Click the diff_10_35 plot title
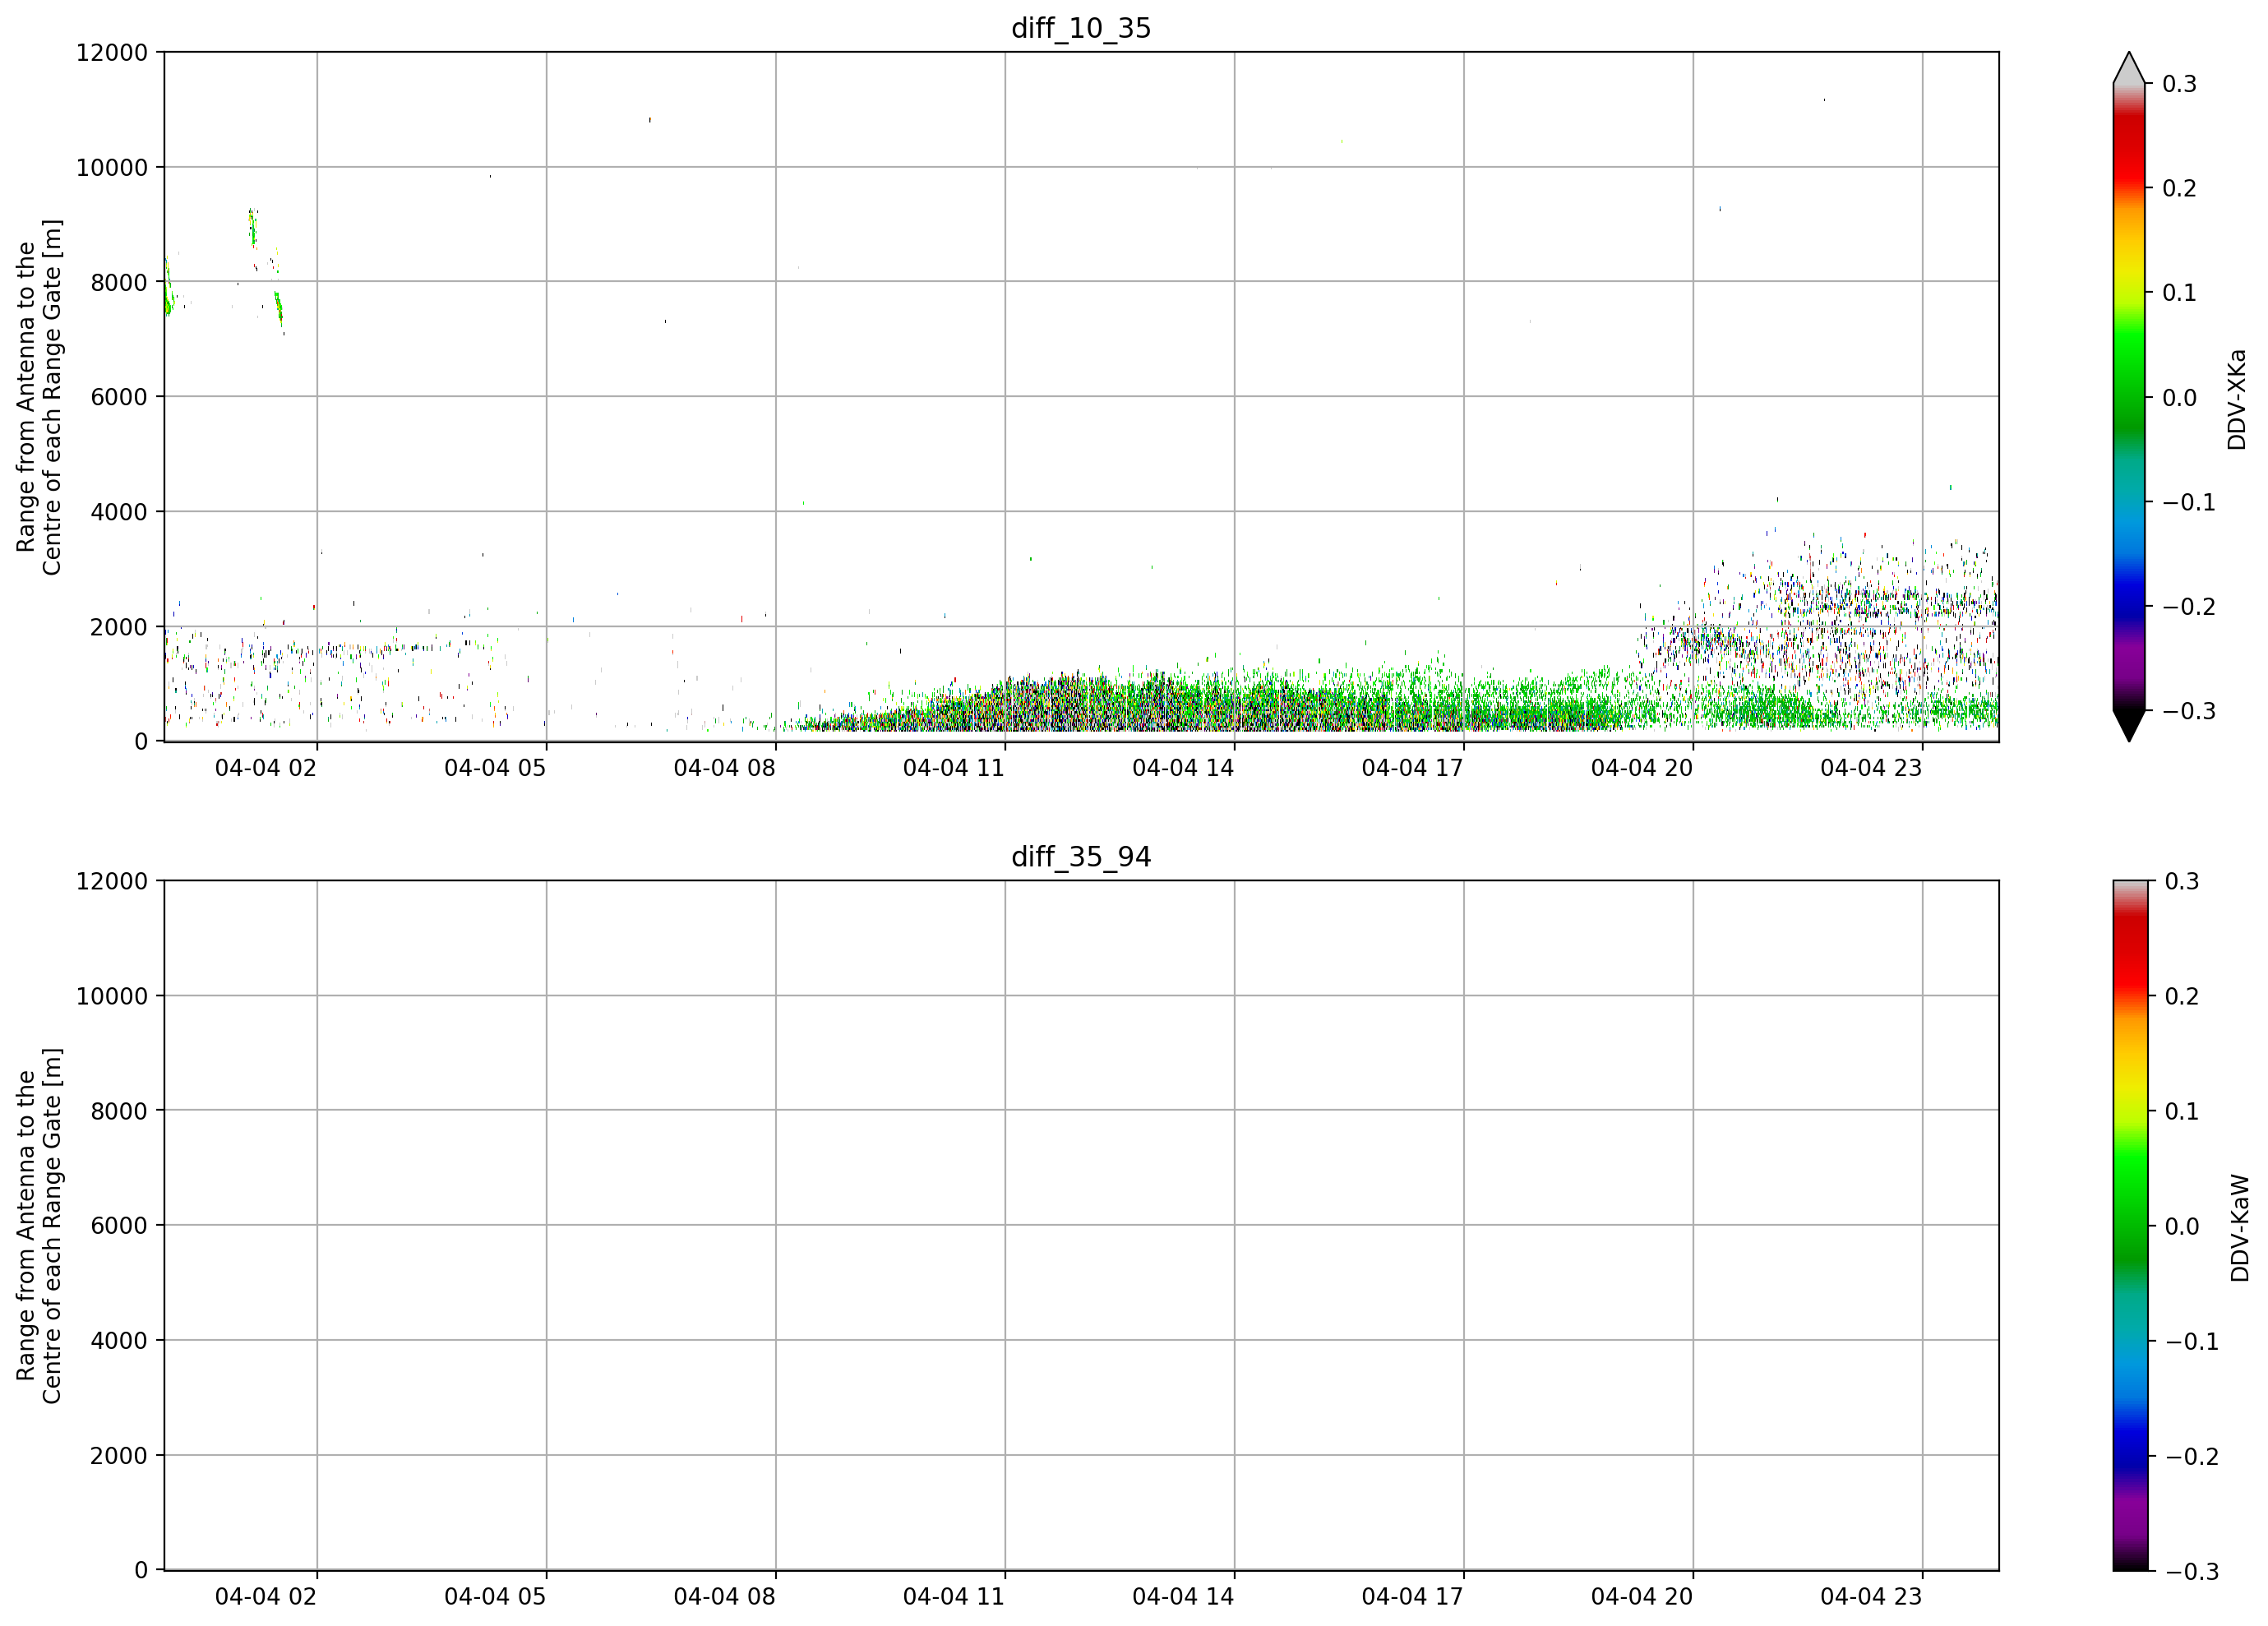 click(1081, 28)
